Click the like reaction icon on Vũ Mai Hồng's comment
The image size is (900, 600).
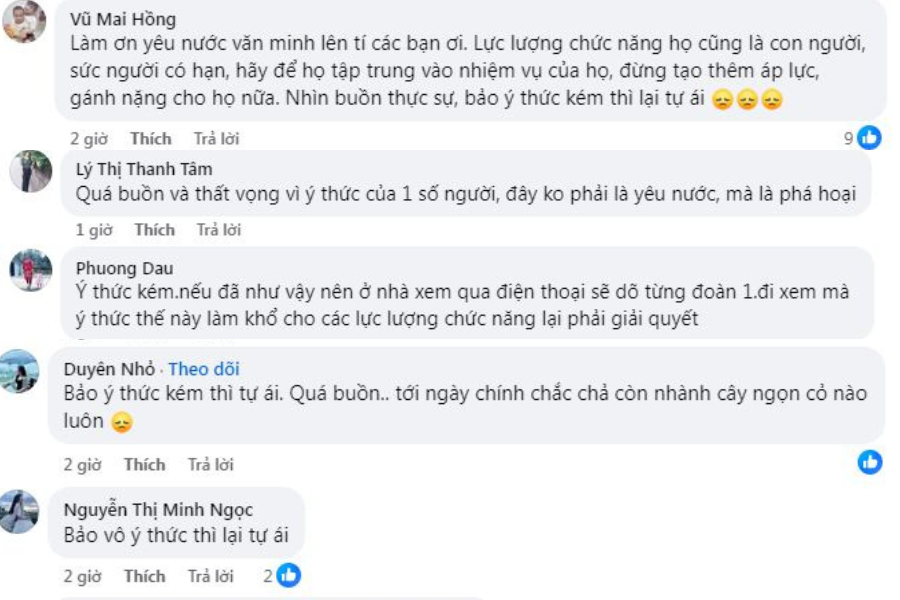click(x=869, y=138)
